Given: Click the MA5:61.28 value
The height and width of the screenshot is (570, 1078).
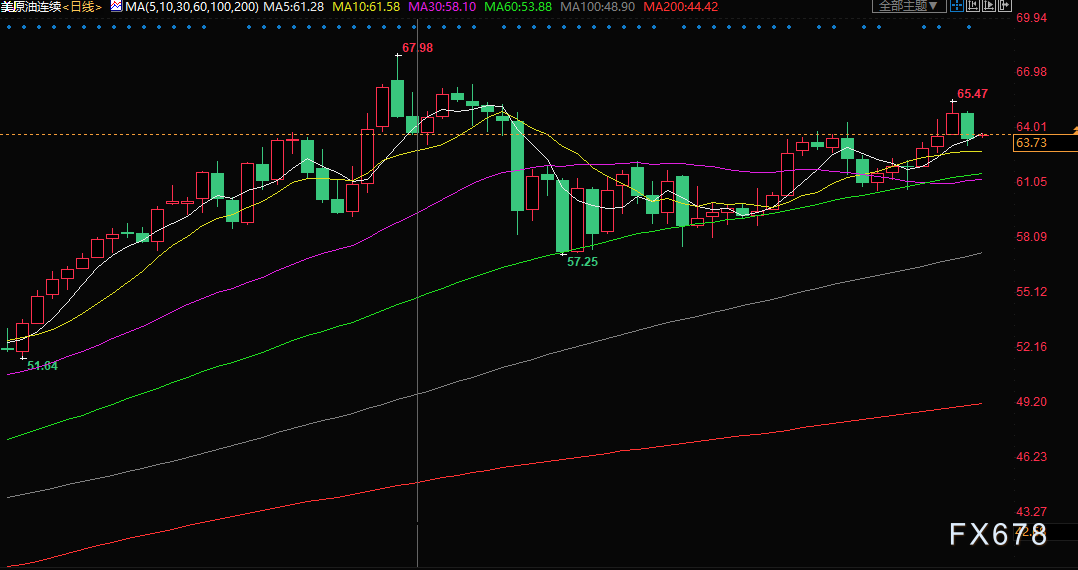Looking at the screenshot, I should click(x=294, y=7).
